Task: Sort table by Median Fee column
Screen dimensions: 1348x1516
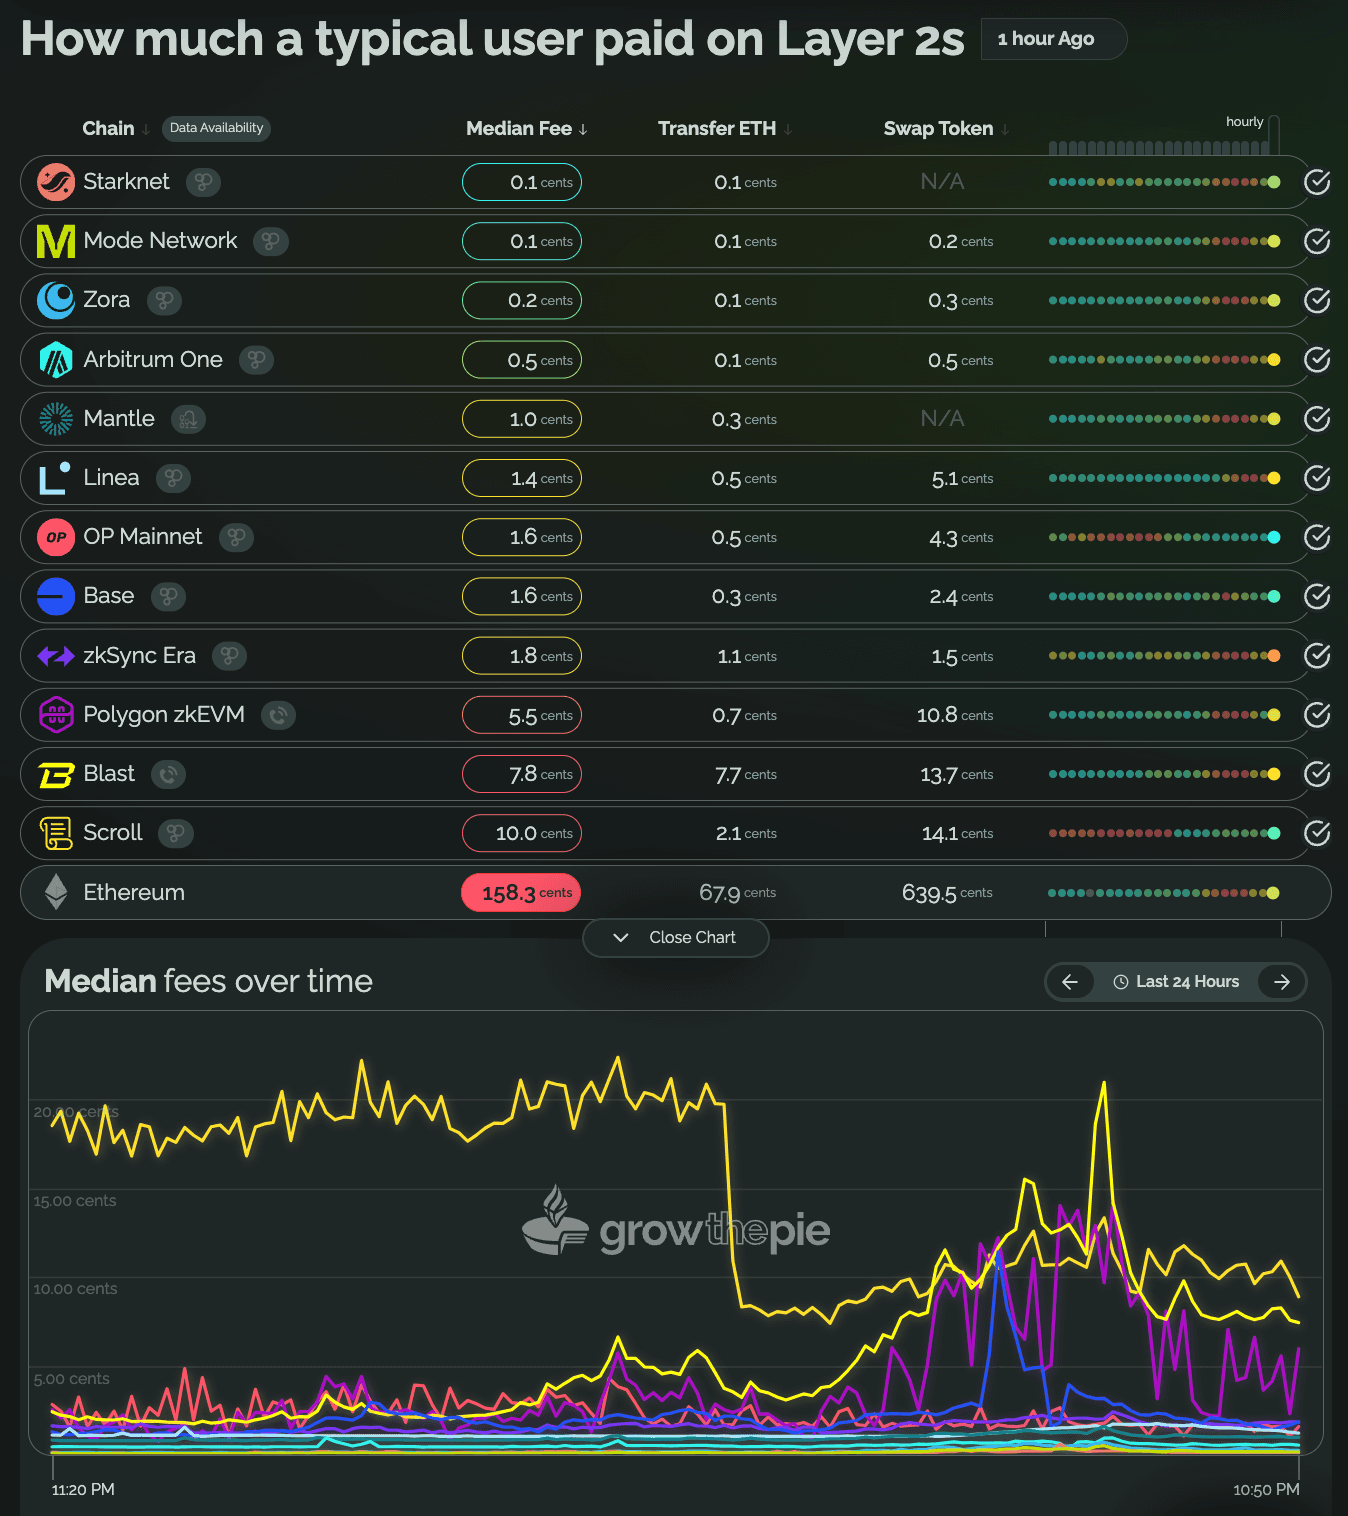Action: point(527,128)
